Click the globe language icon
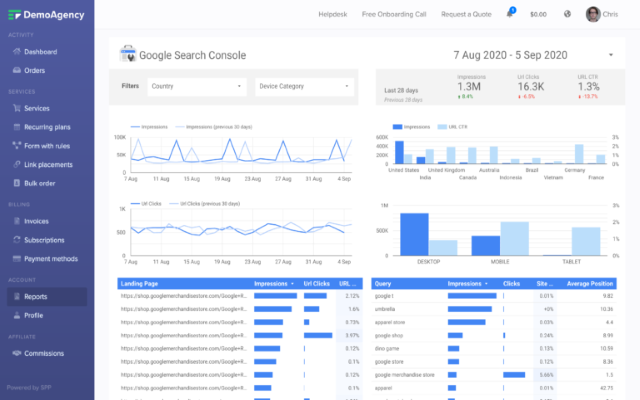The image size is (640, 400). [x=568, y=14]
